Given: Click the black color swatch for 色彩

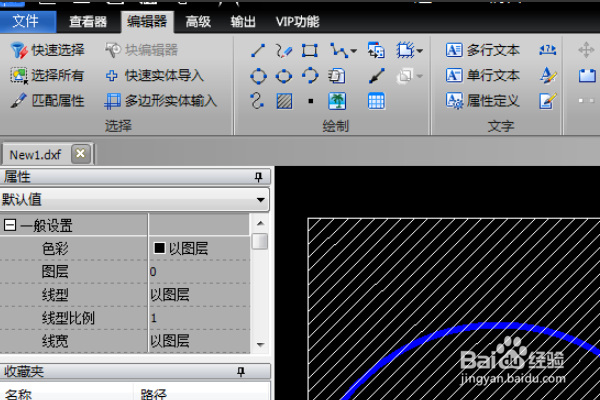Looking at the screenshot, I should tap(159, 248).
